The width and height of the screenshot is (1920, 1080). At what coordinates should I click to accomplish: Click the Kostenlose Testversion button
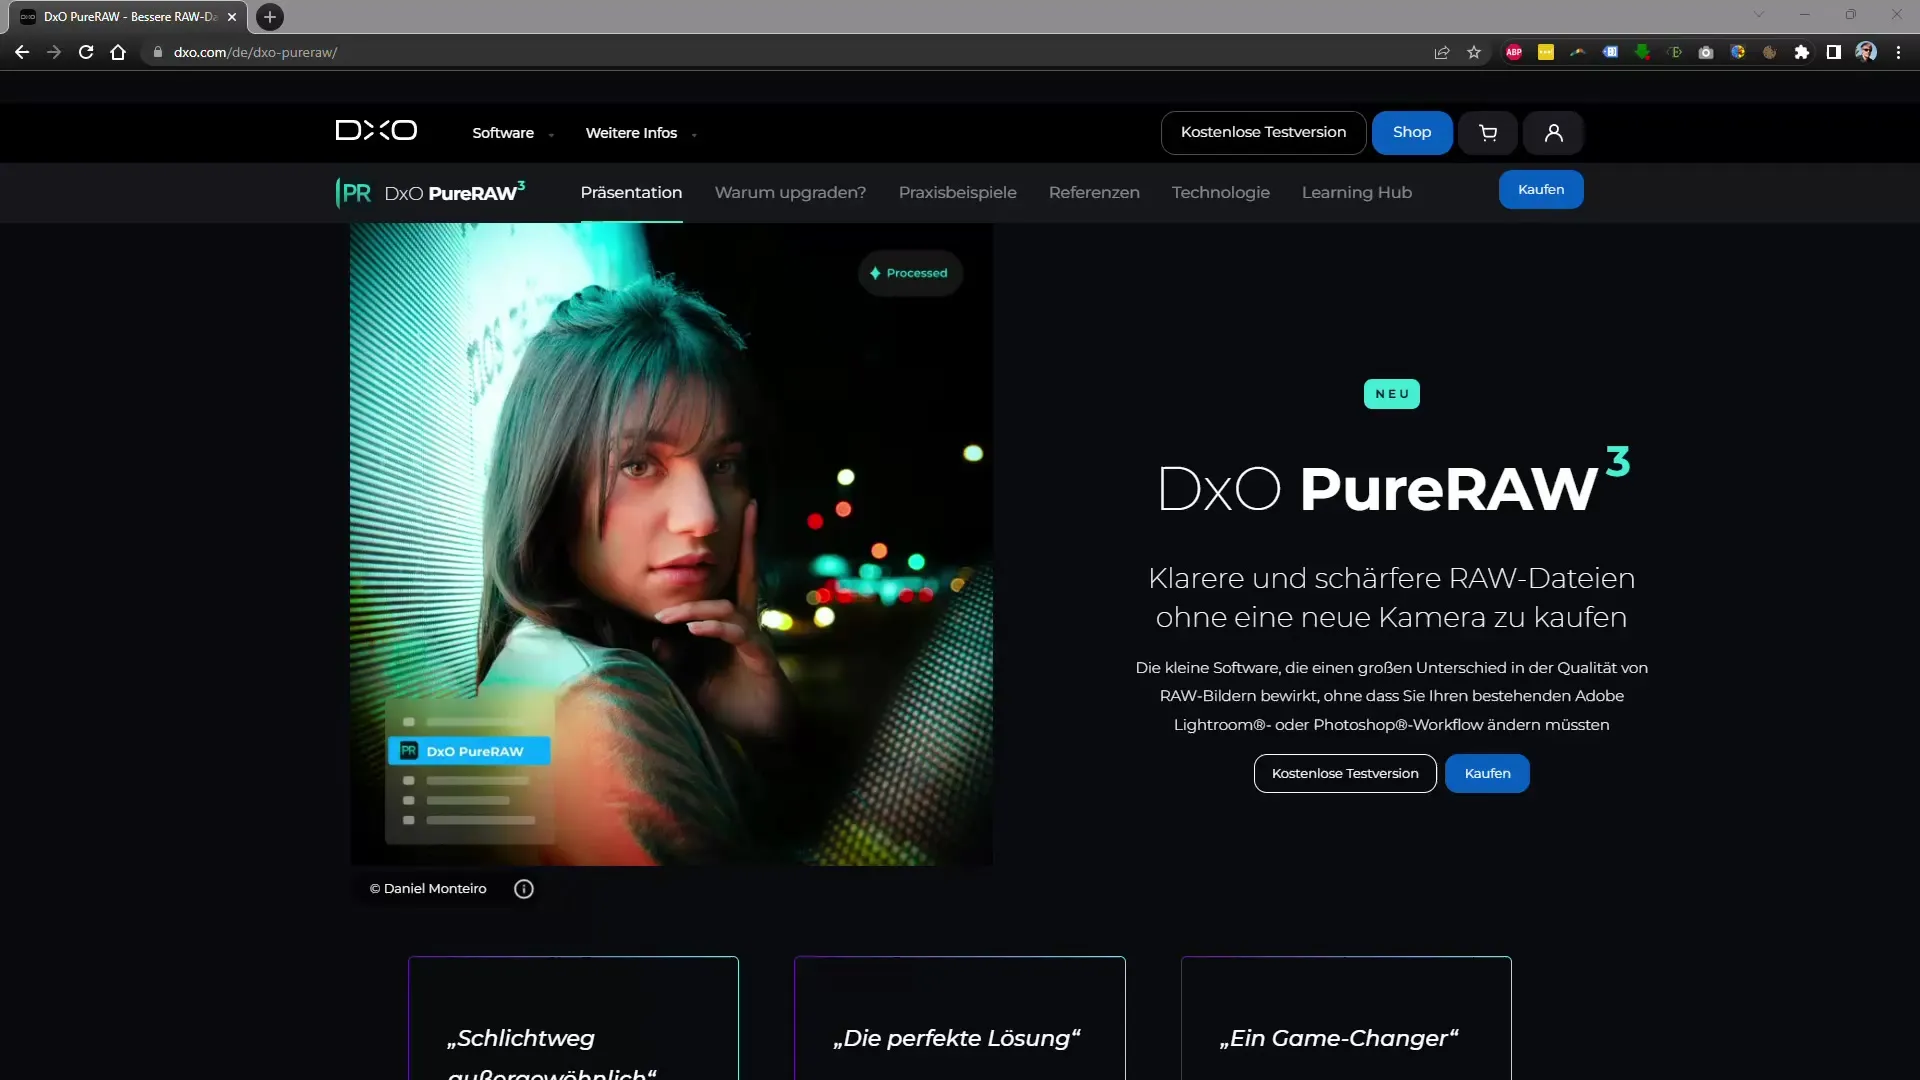point(1263,132)
